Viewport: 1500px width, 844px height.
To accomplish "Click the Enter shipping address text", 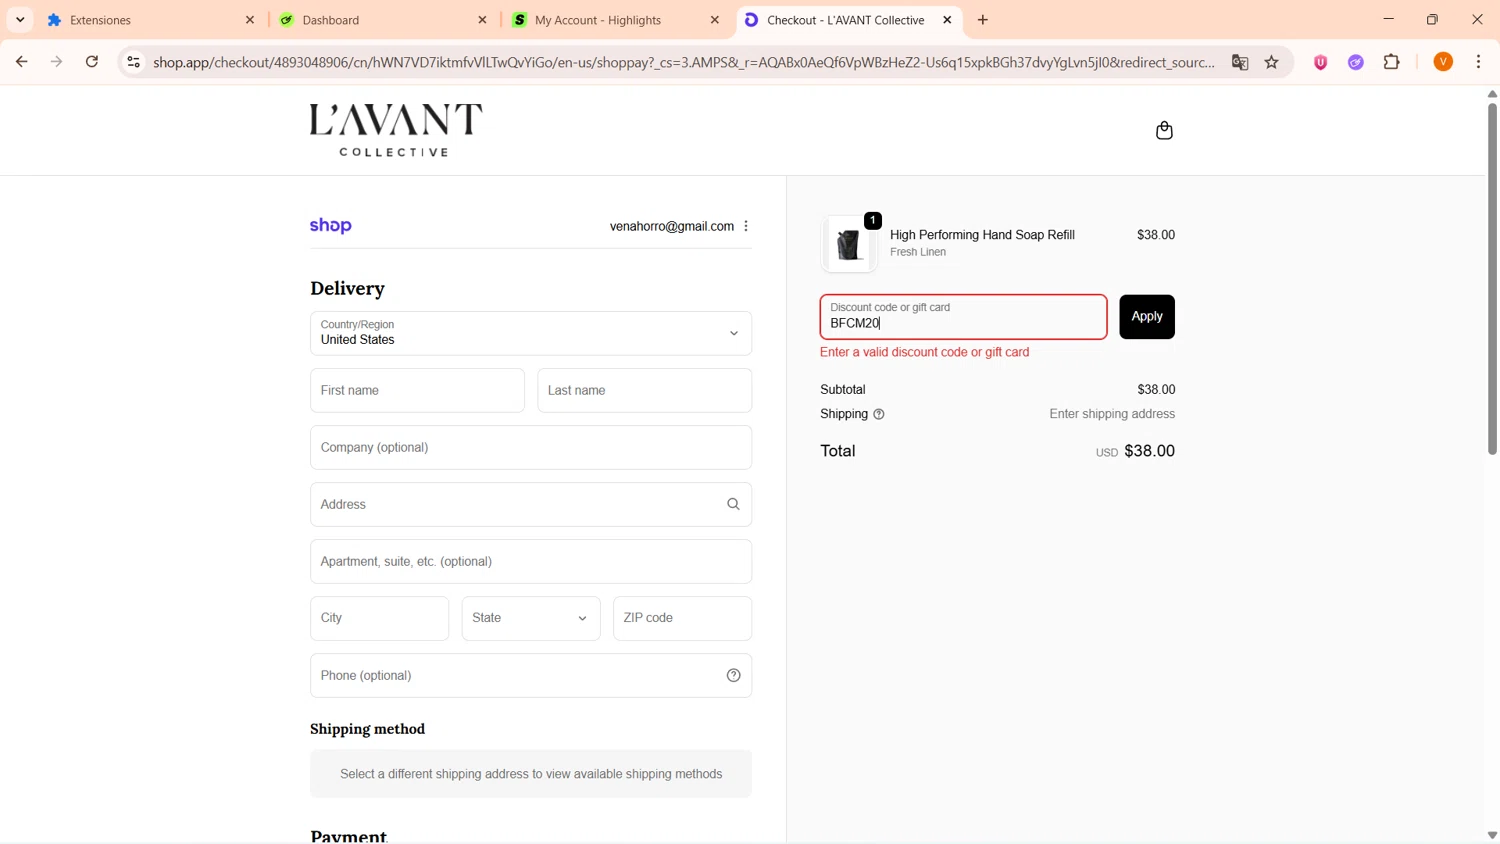I will [1112, 414].
